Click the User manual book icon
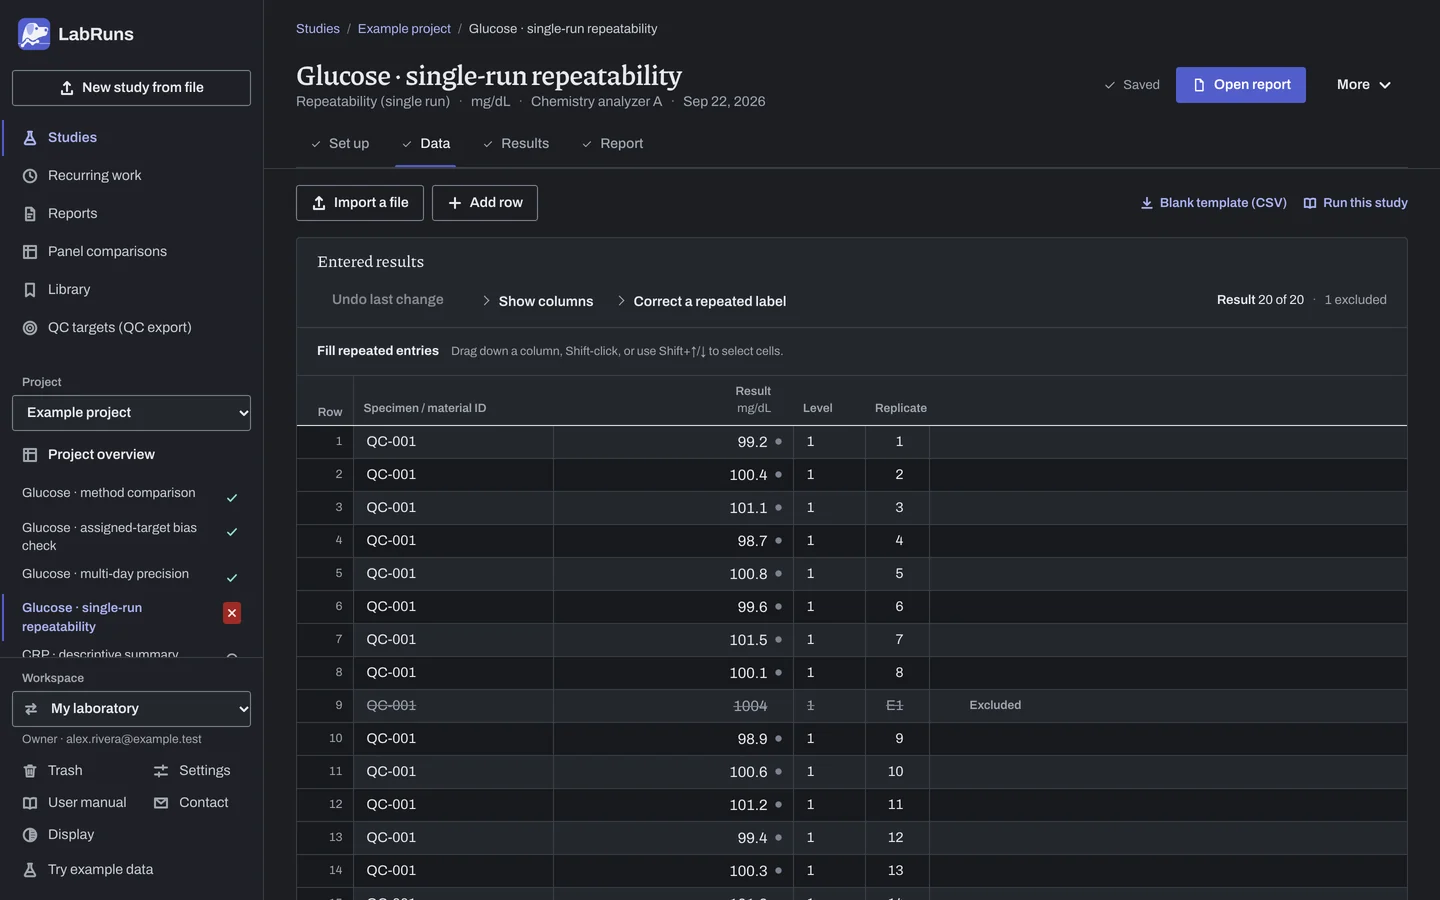This screenshot has height=900, width=1440. pos(30,803)
